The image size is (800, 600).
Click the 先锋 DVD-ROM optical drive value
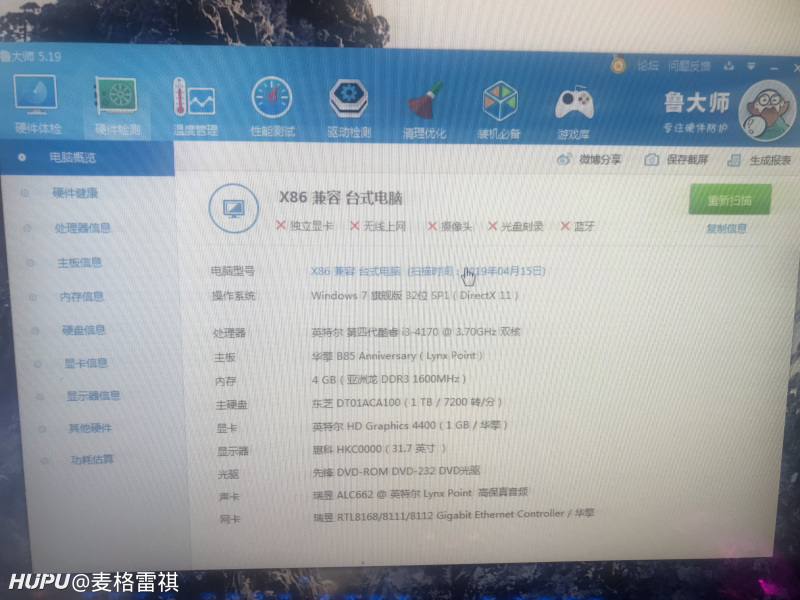tap(396, 471)
